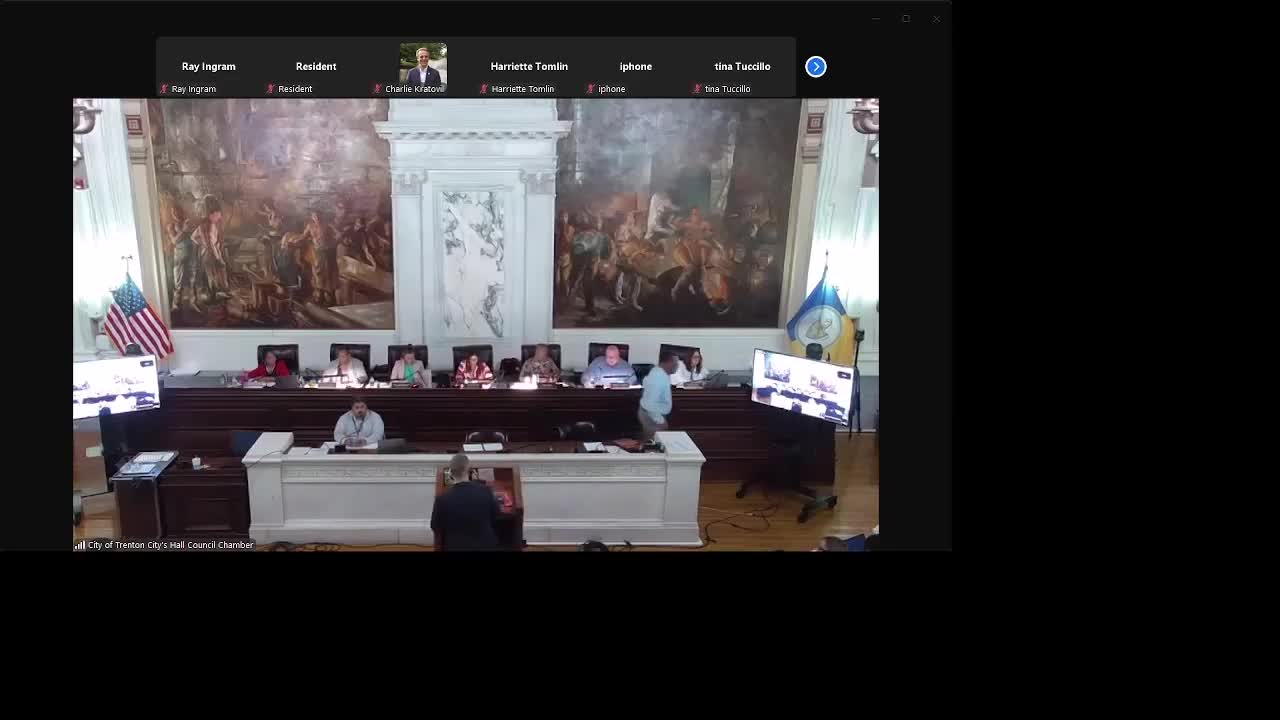Close the meeting window
The height and width of the screenshot is (720, 1280).
936,18
